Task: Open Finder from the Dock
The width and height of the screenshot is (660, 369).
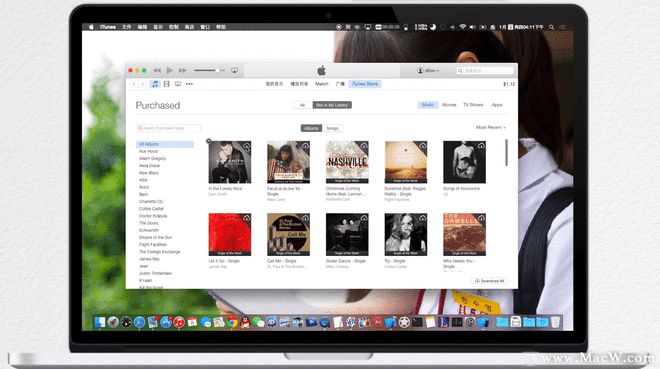Action: tap(100, 322)
